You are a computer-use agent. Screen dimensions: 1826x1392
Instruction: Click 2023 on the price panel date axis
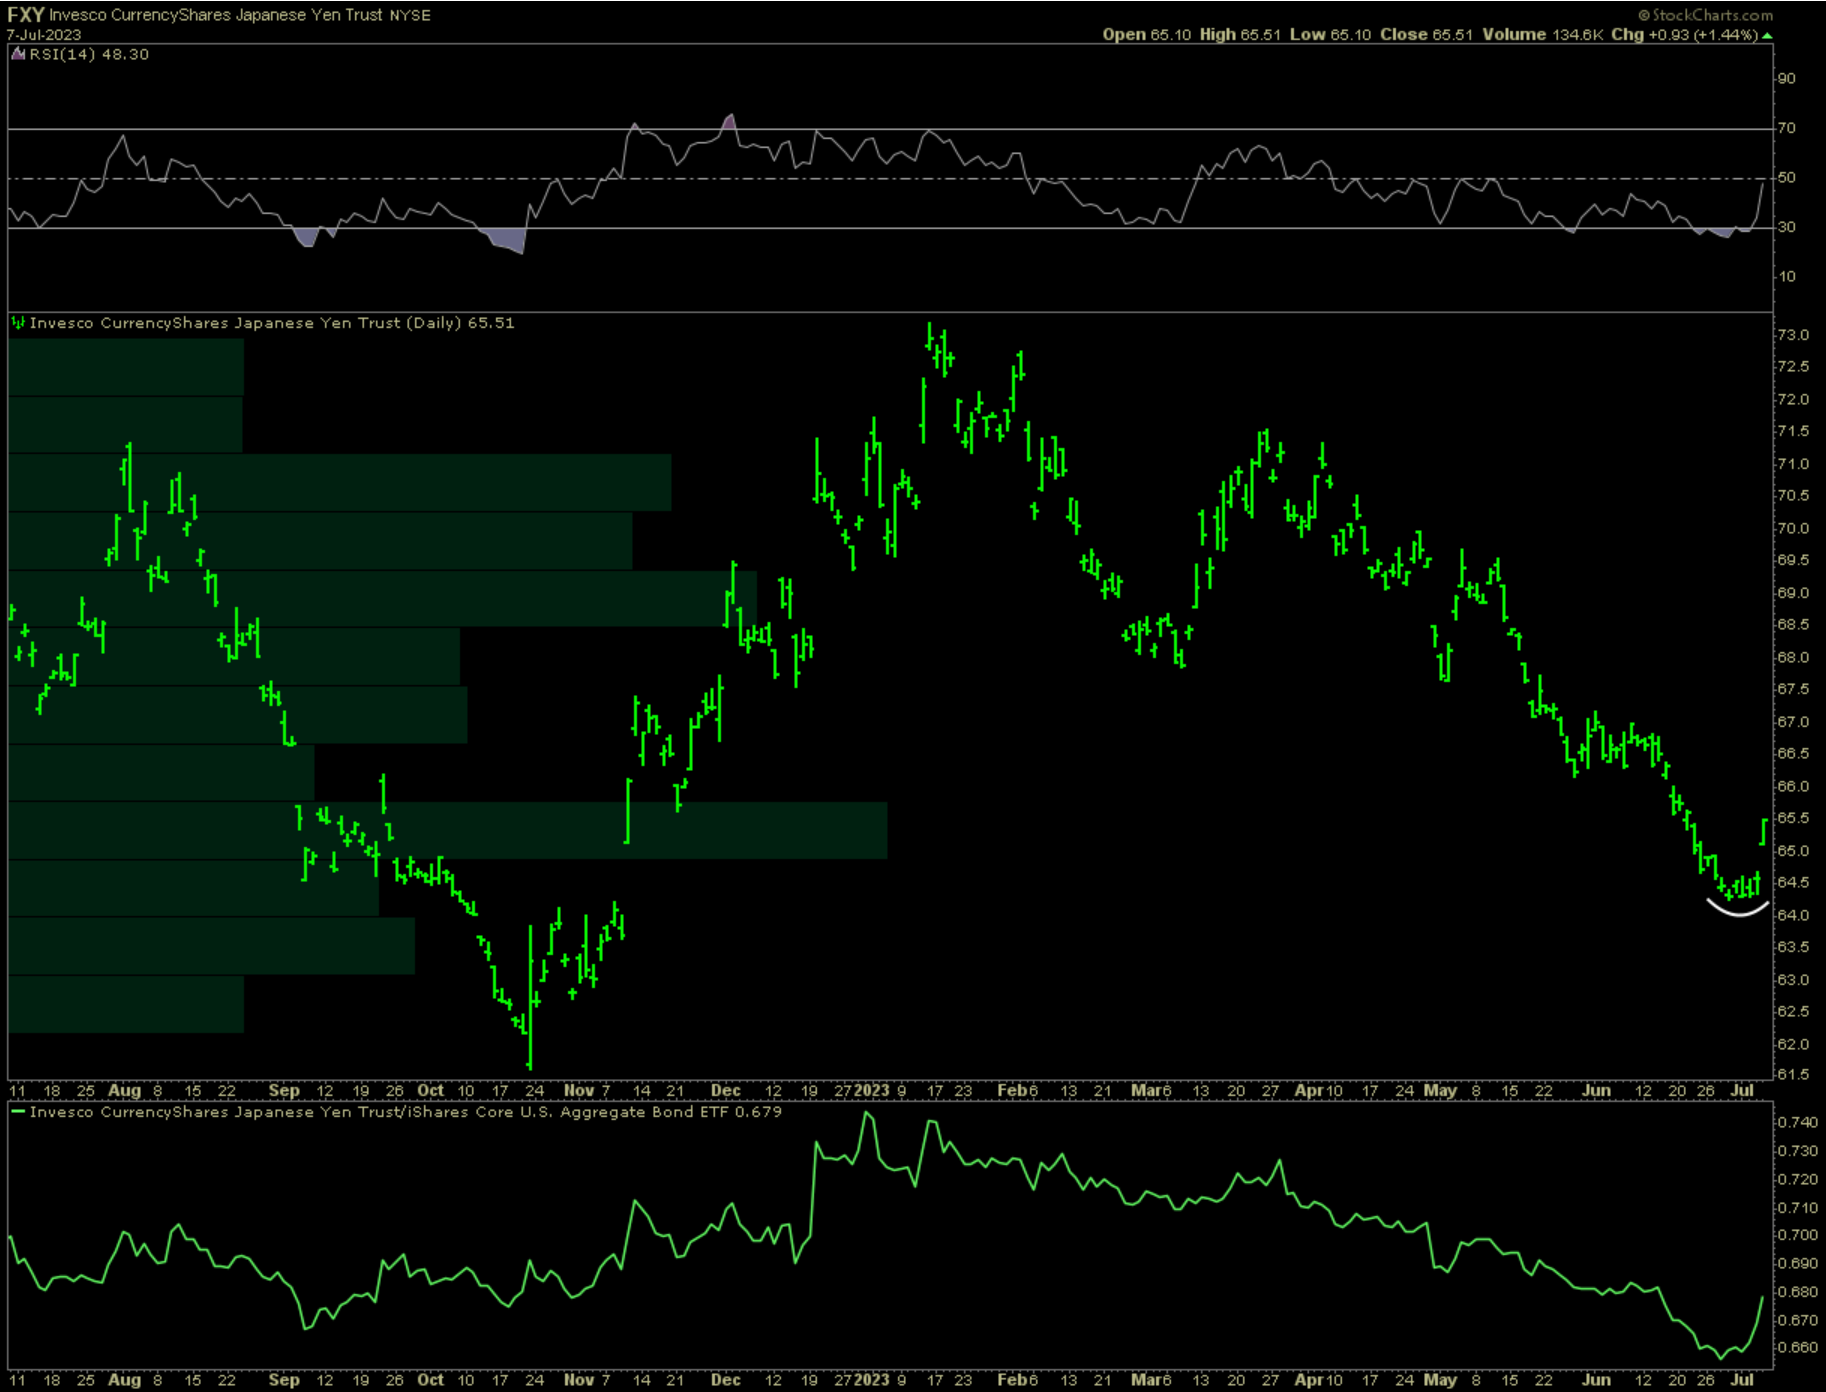871,1091
